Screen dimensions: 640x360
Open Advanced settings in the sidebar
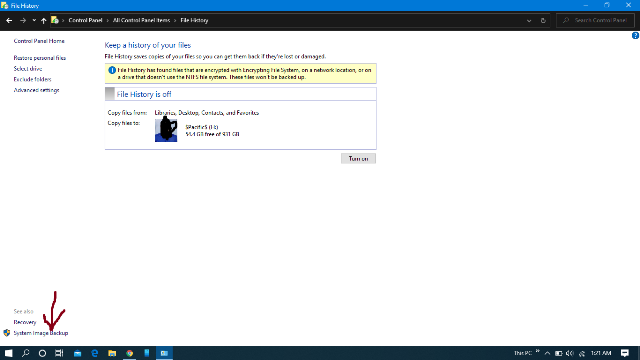coord(36,90)
